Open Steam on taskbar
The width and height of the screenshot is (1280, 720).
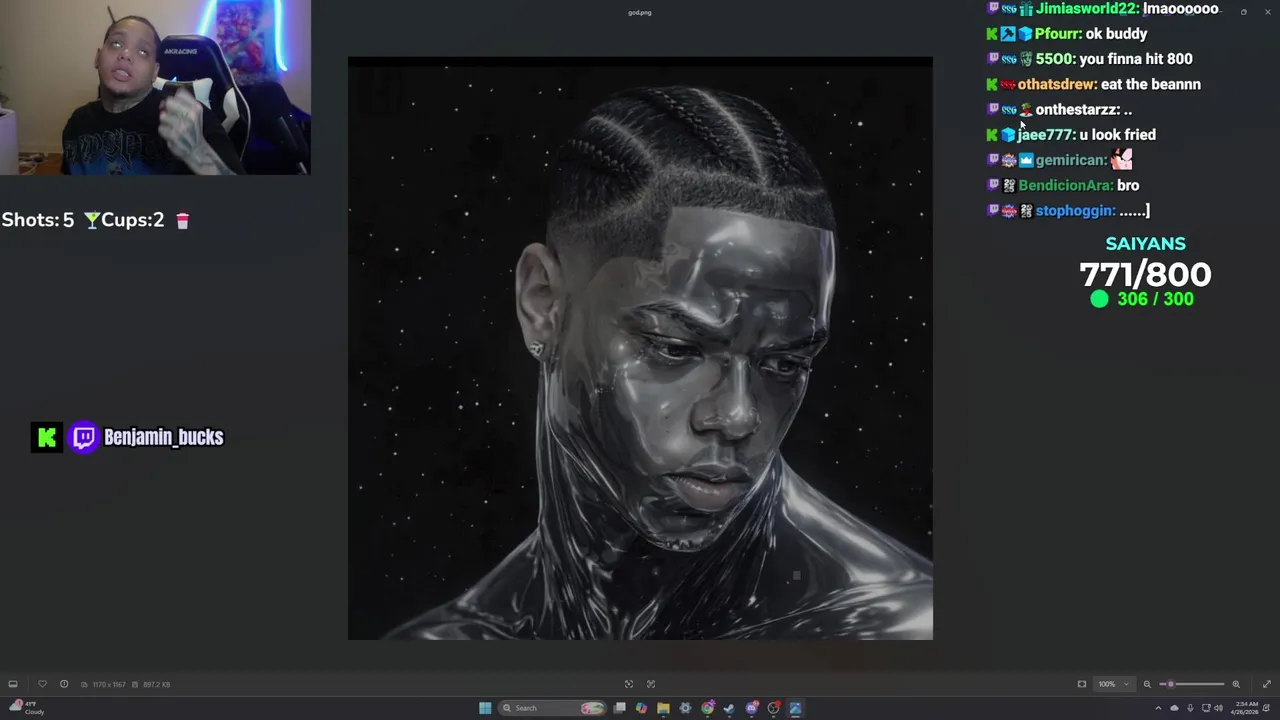729,708
